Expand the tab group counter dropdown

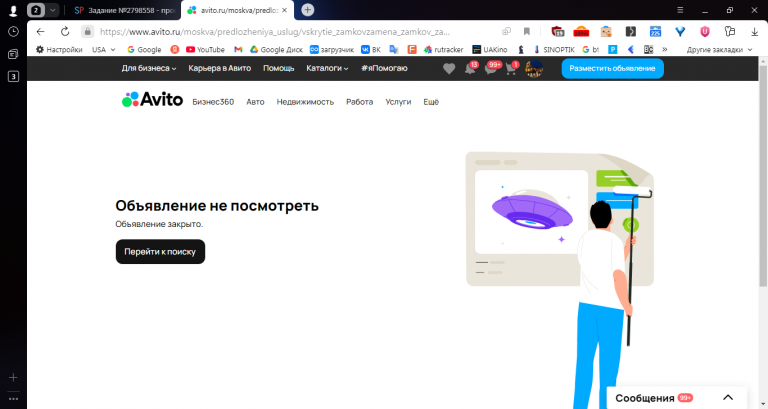point(52,10)
